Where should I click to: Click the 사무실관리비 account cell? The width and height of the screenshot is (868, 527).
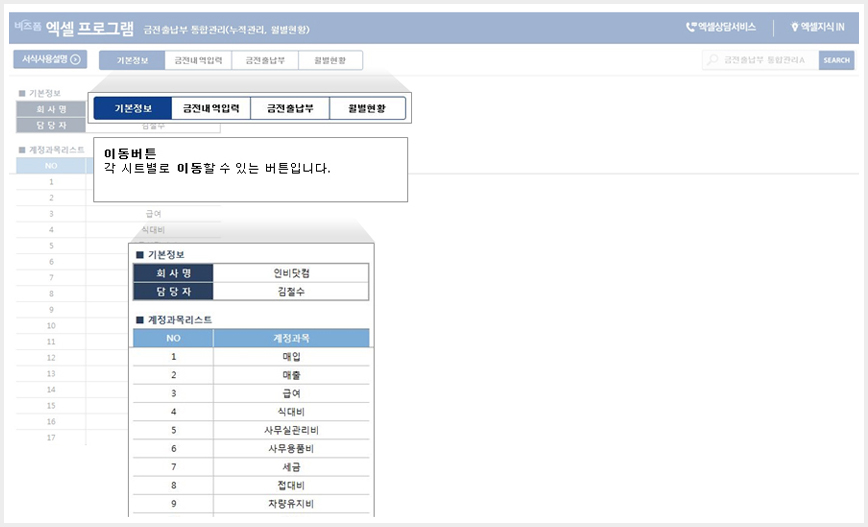(x=291, y=430)
